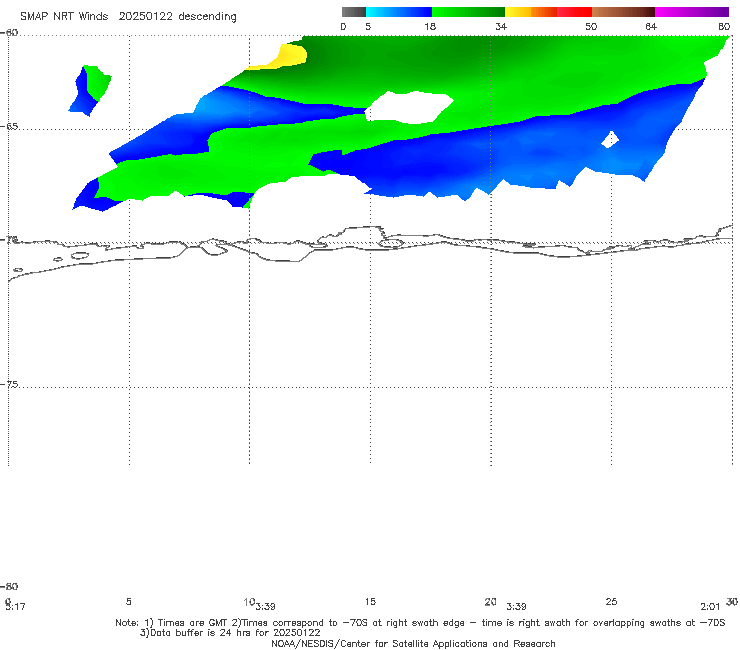Click the NOAA/NESDIS credit line

(x=413, y=643)
